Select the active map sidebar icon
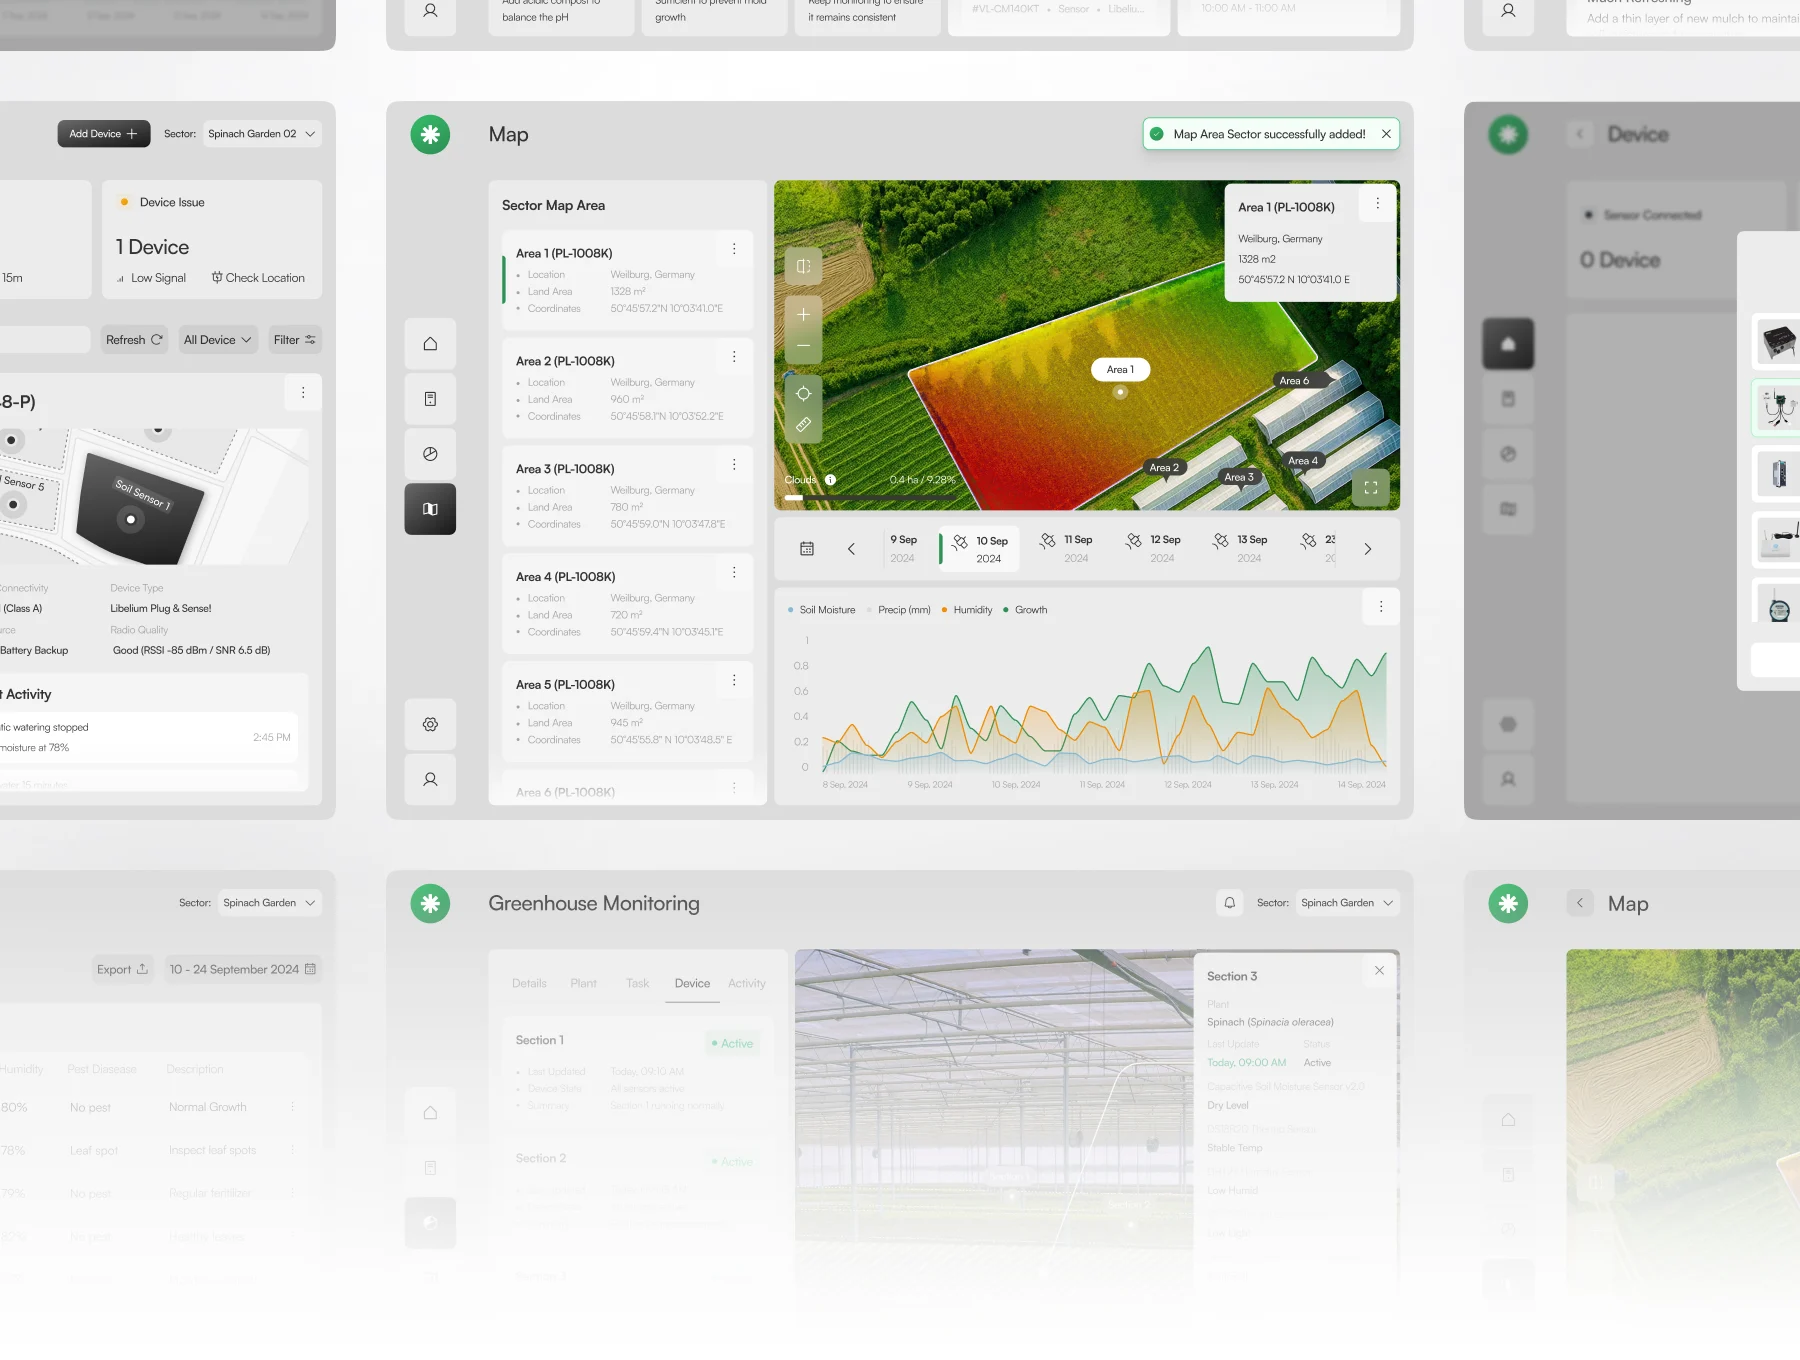This screenshot has width=1800, height=1360. coord(430,509)
